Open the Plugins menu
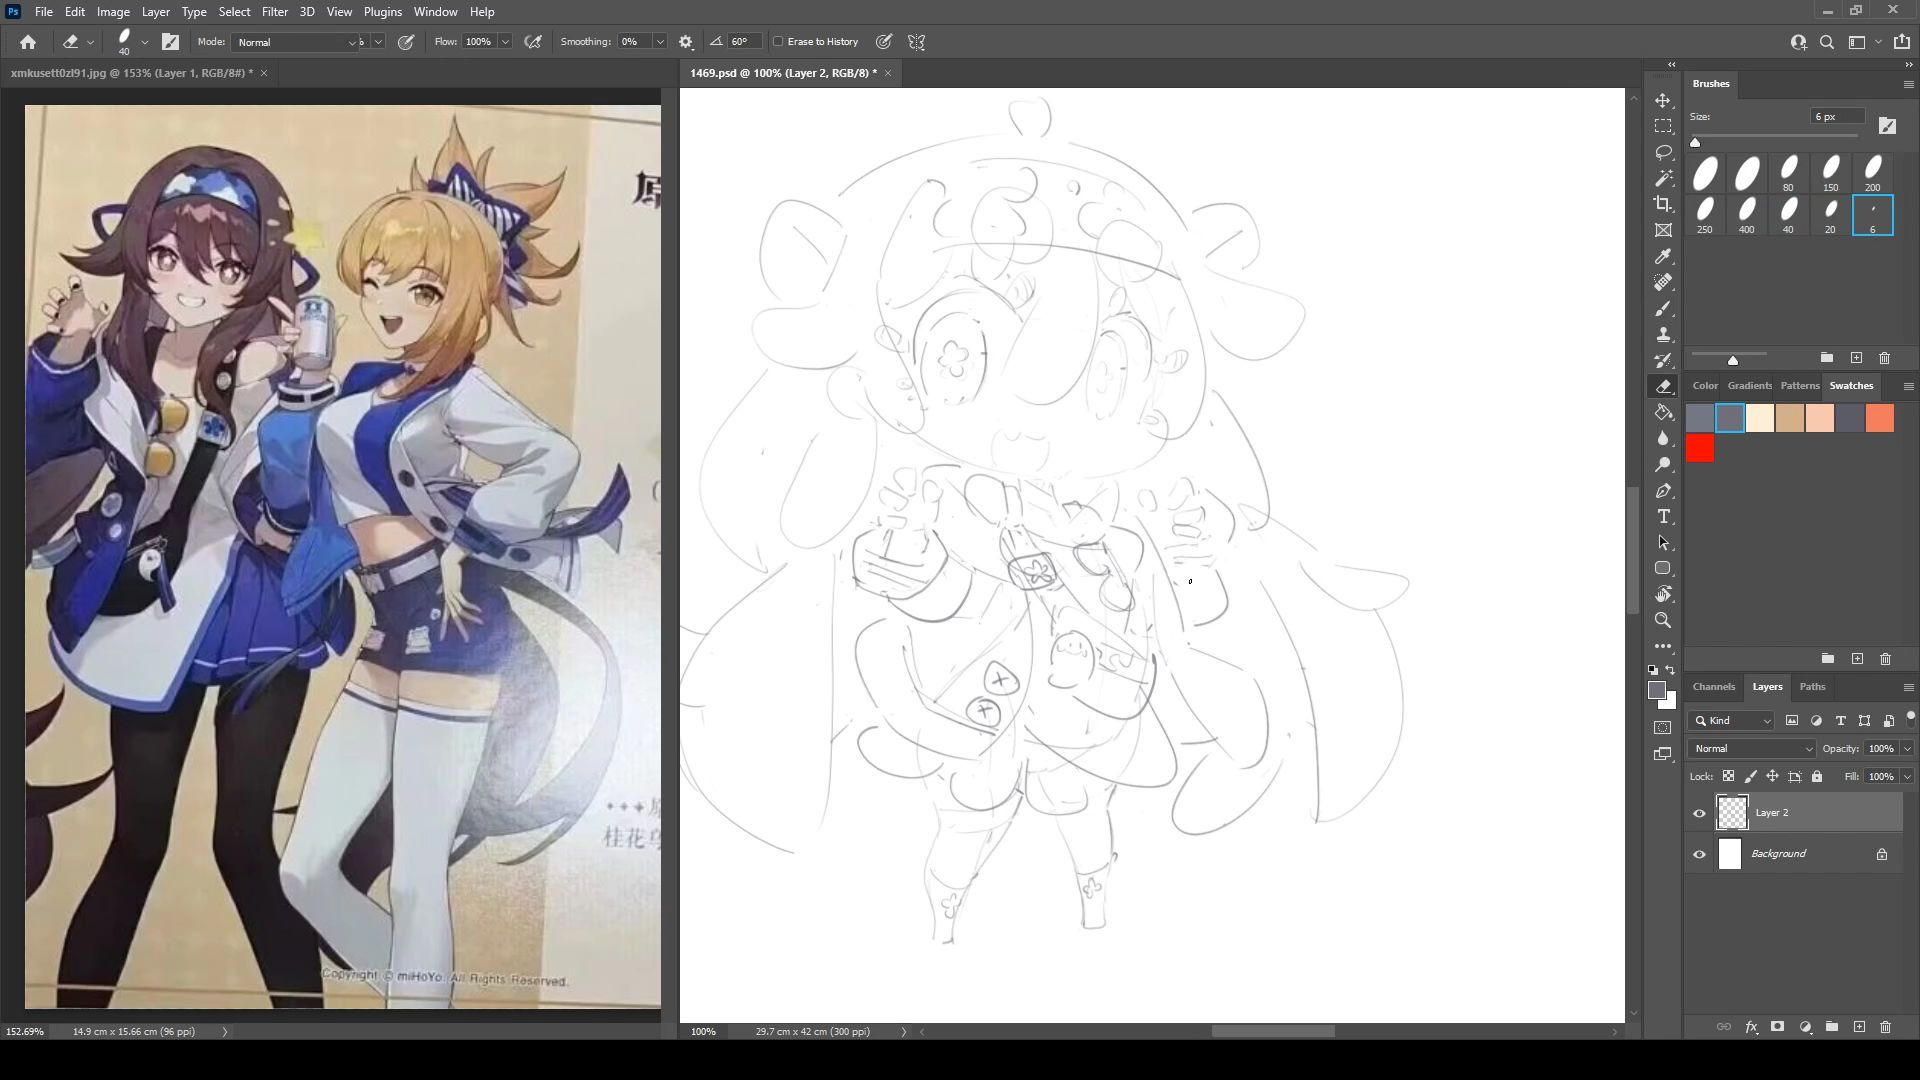Screen dimensions: 1920x1080 382,12
